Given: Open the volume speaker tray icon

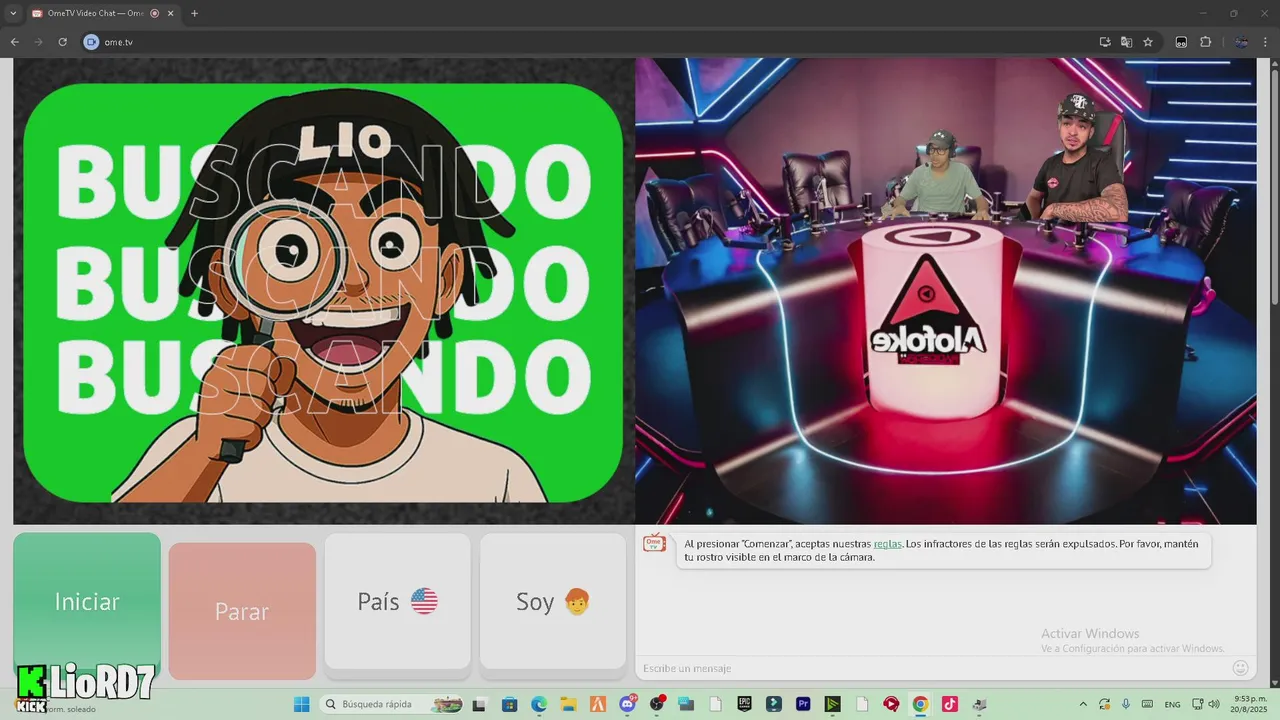Looking at the screenshot, I should [x=1214, y=704].
